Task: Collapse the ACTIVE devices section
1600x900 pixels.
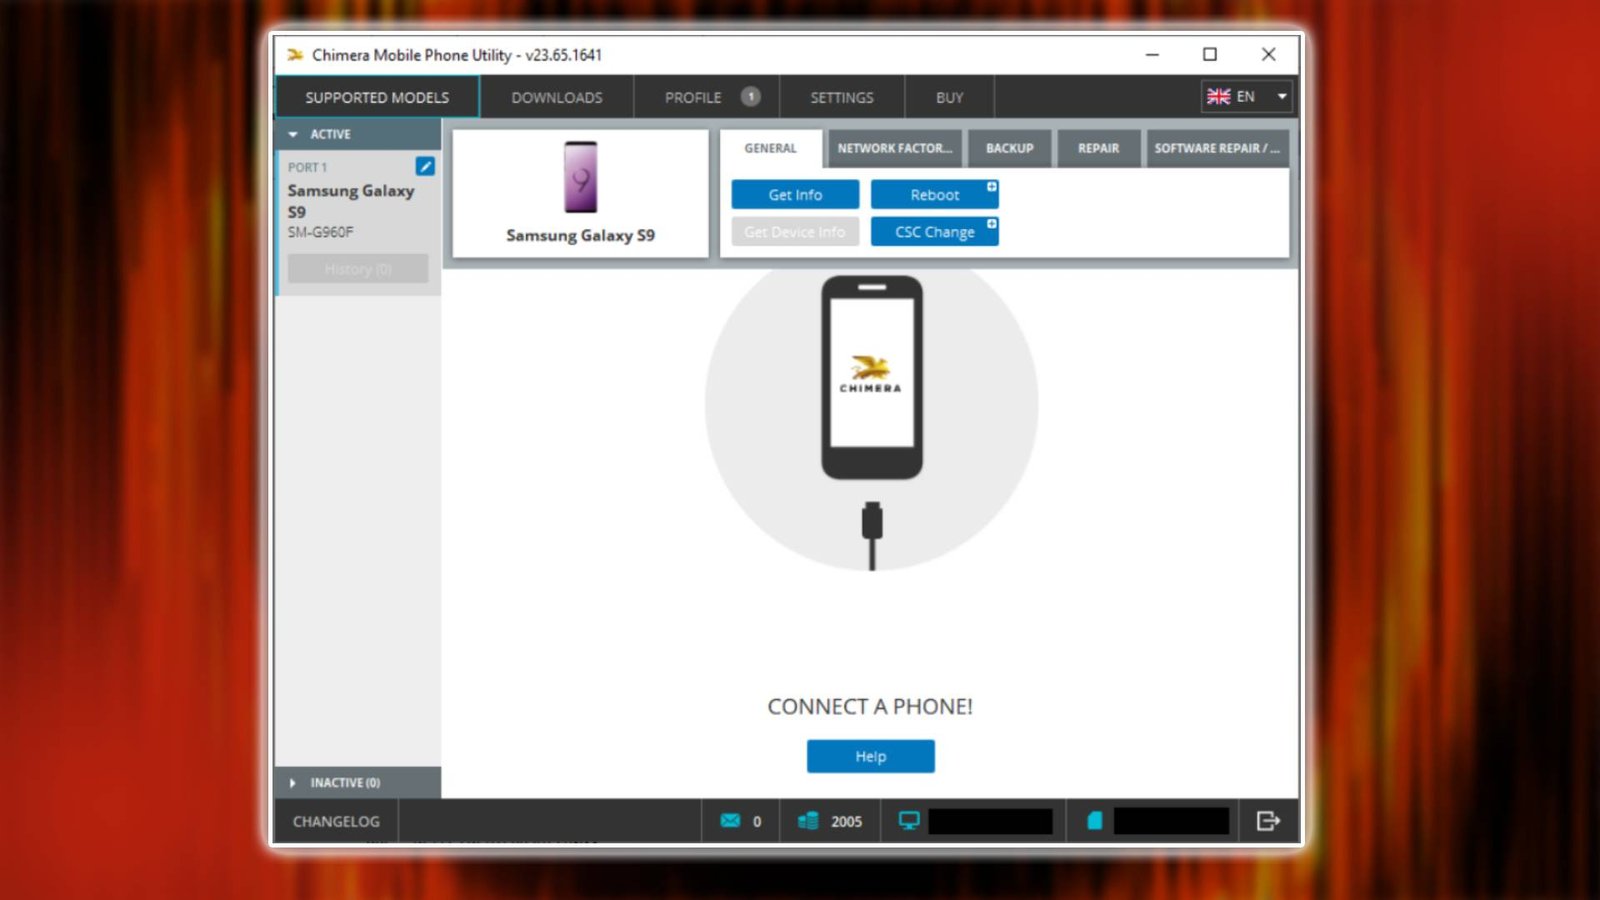Action: (x=293, y=133)
